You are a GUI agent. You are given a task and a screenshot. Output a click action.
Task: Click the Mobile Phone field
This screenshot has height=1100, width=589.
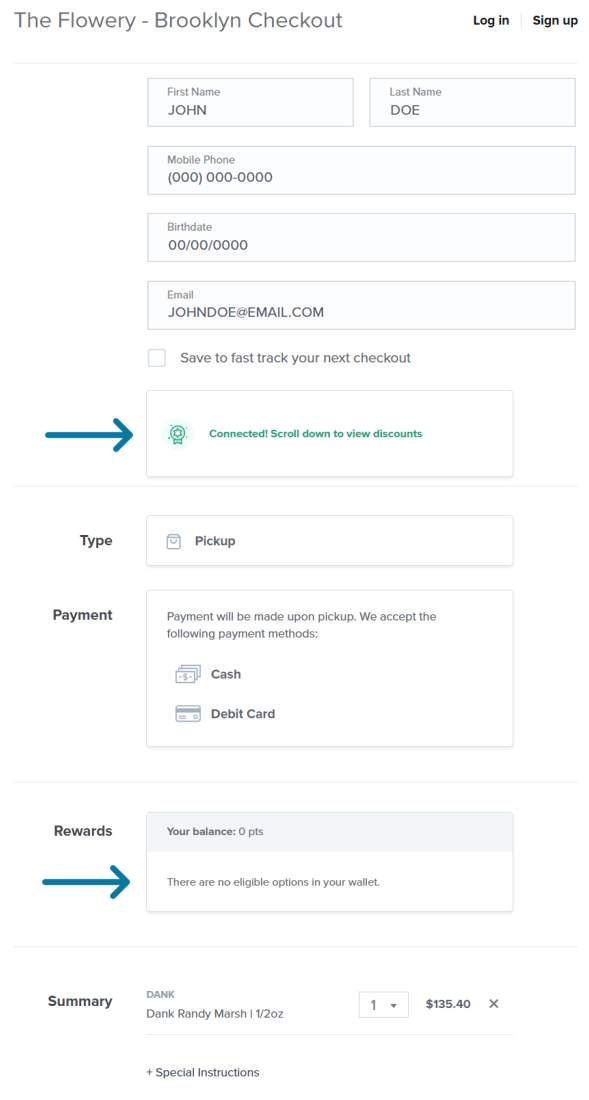(x=361, y=170)
